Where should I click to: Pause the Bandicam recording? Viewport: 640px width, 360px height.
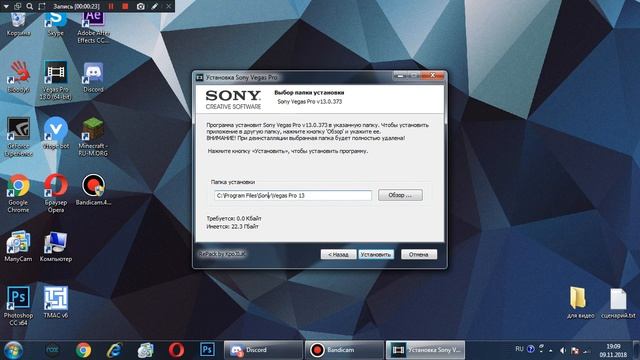click(x=111, y=6)
